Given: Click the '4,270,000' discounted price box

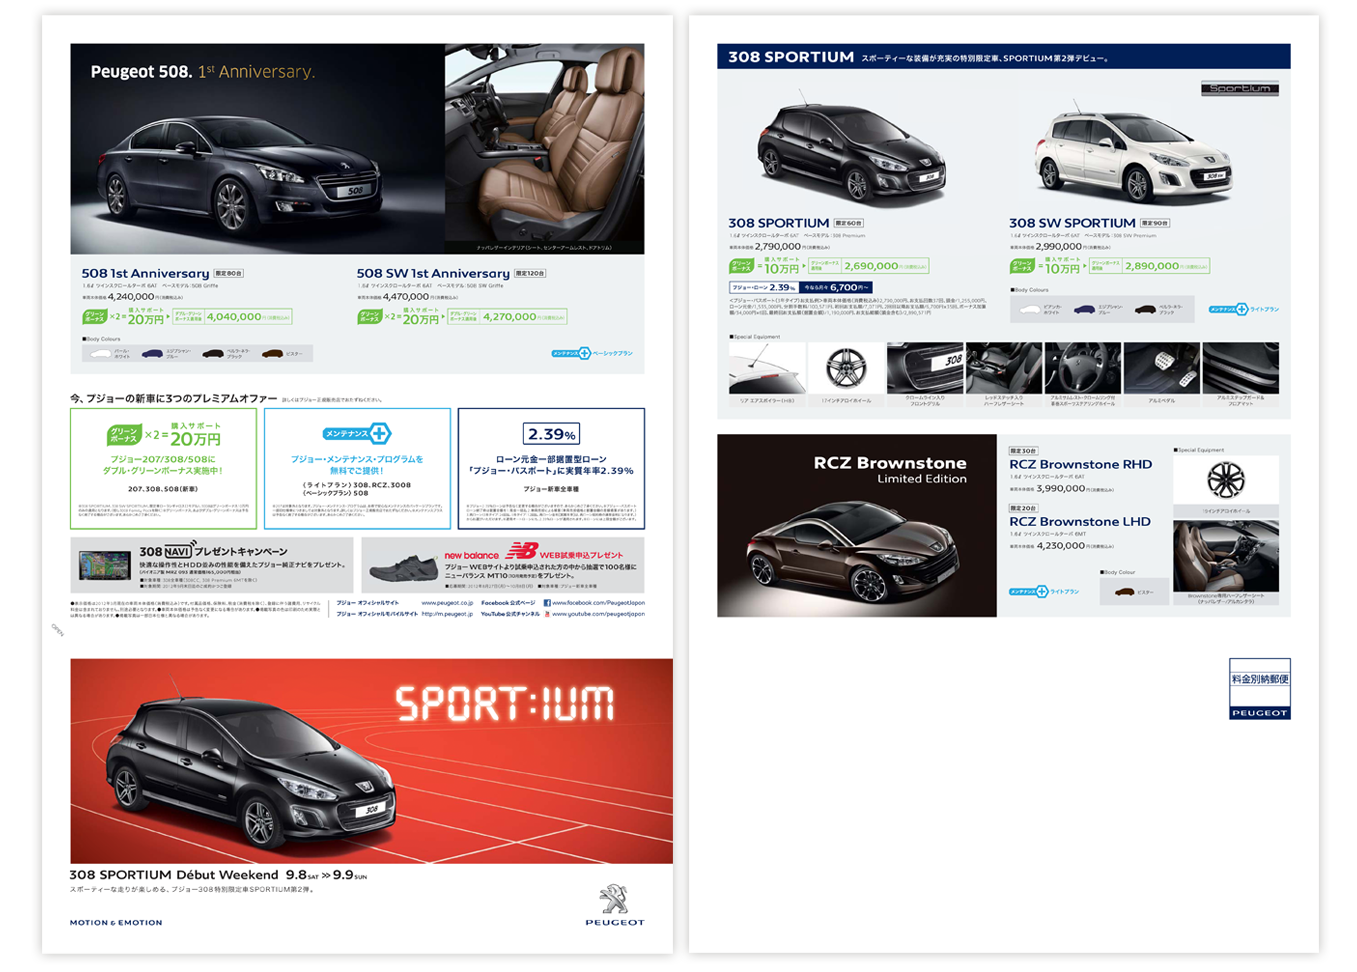Looking at the screenshot, I should click(508, 317).
